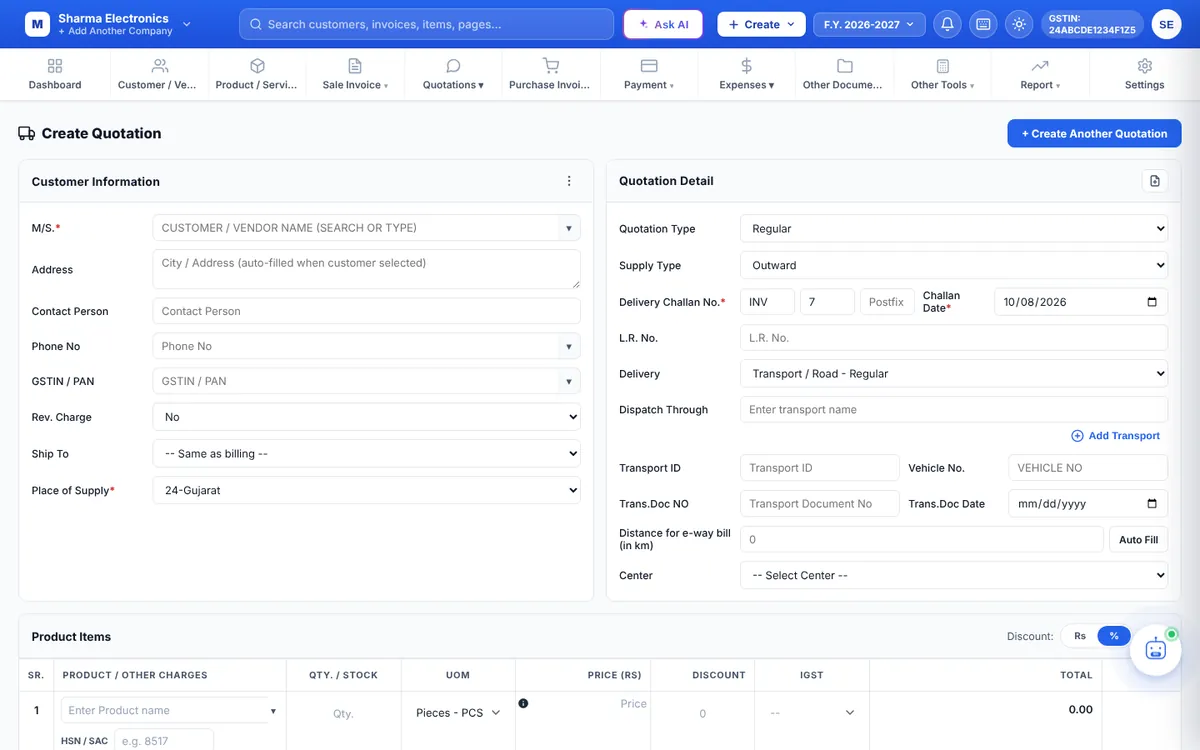
Task: Click the keyboard shortcuts icon
Action: 983,24
